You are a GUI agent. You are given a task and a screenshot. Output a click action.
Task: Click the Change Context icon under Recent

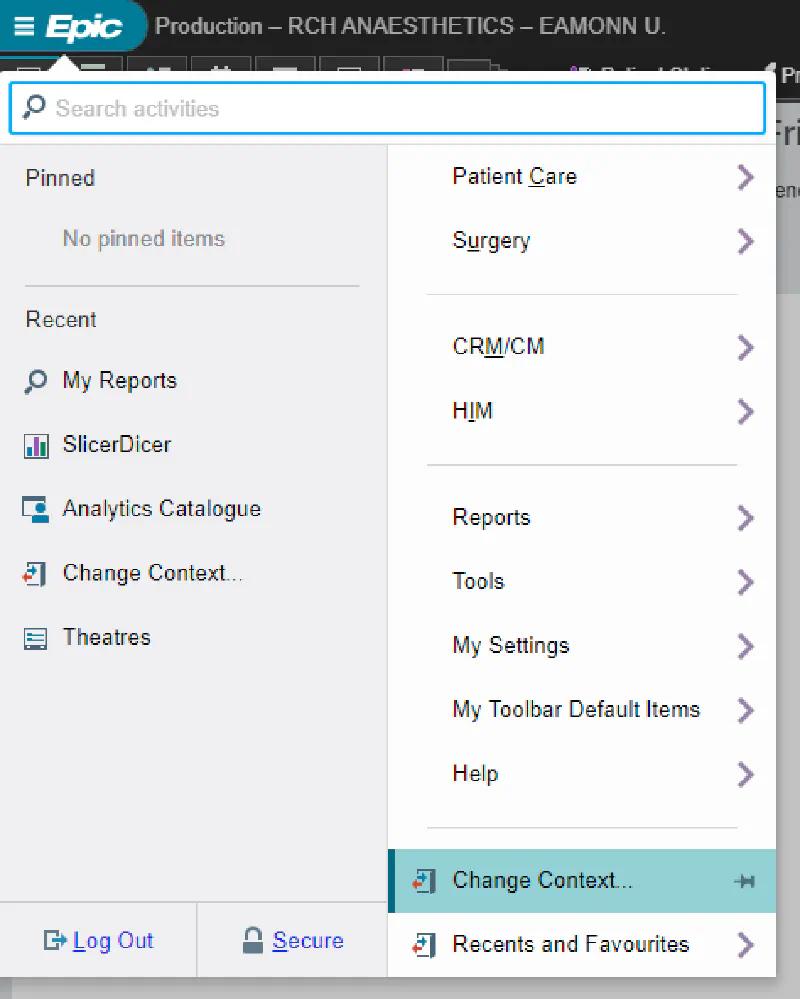point(36,573)
